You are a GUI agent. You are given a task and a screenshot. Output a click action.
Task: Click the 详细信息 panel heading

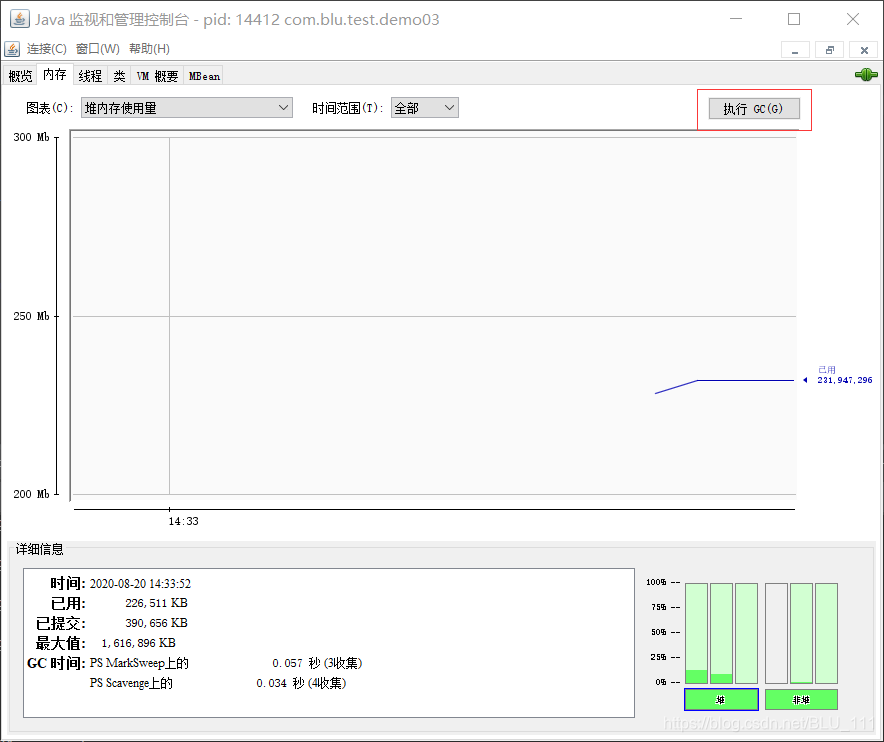point(39,549)
